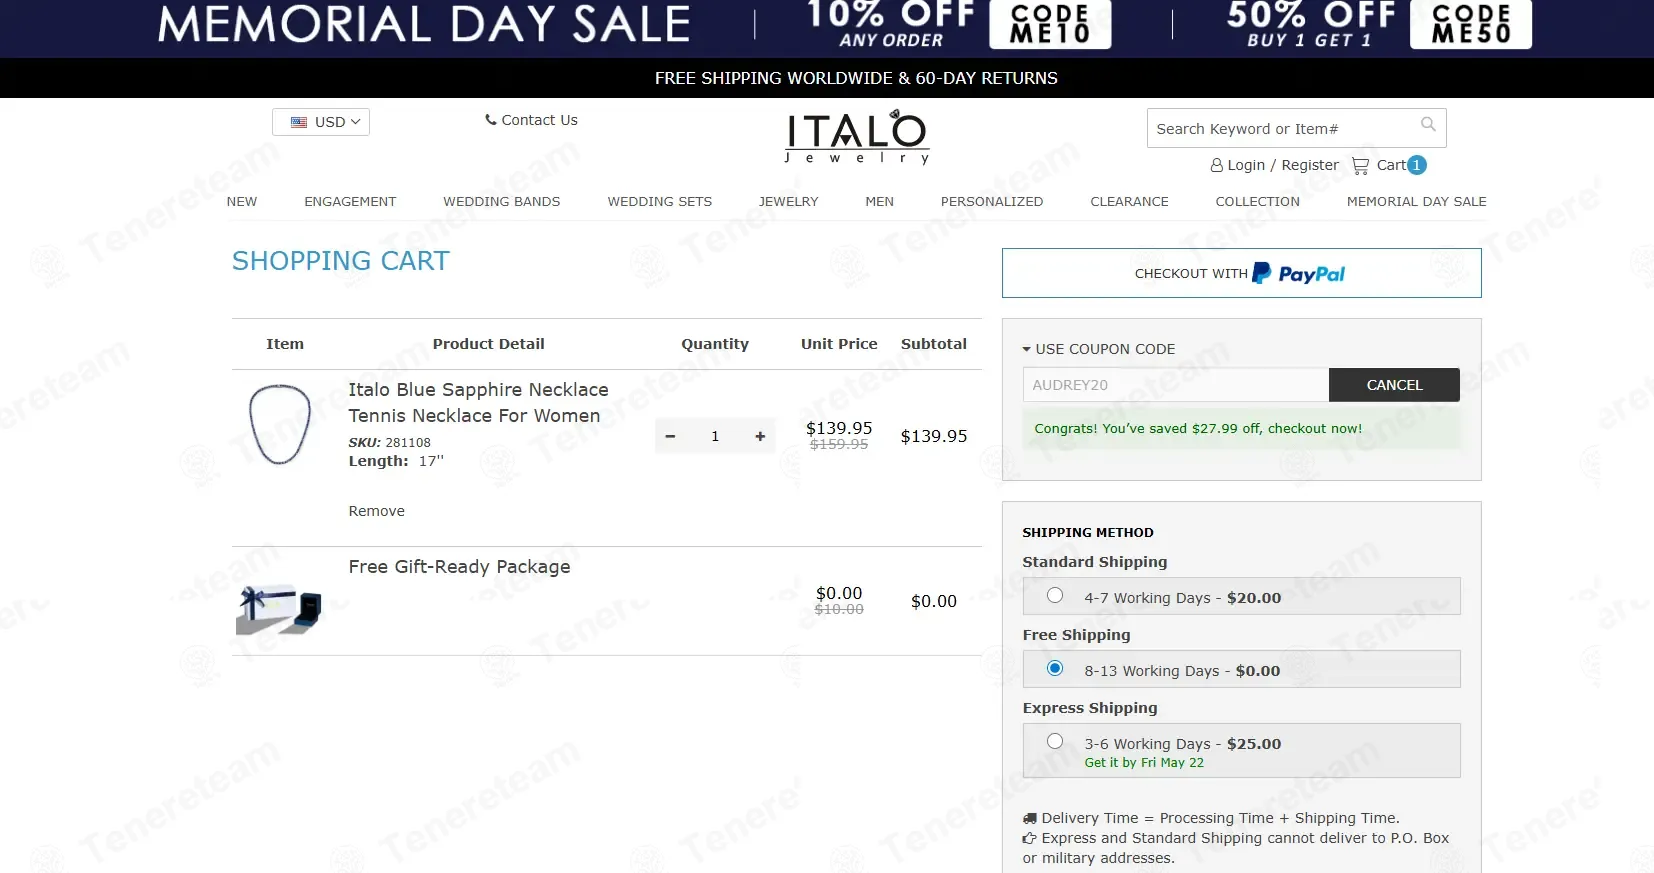
Task: Increase necklace quantity with plus button
Action: click(760, 436)
